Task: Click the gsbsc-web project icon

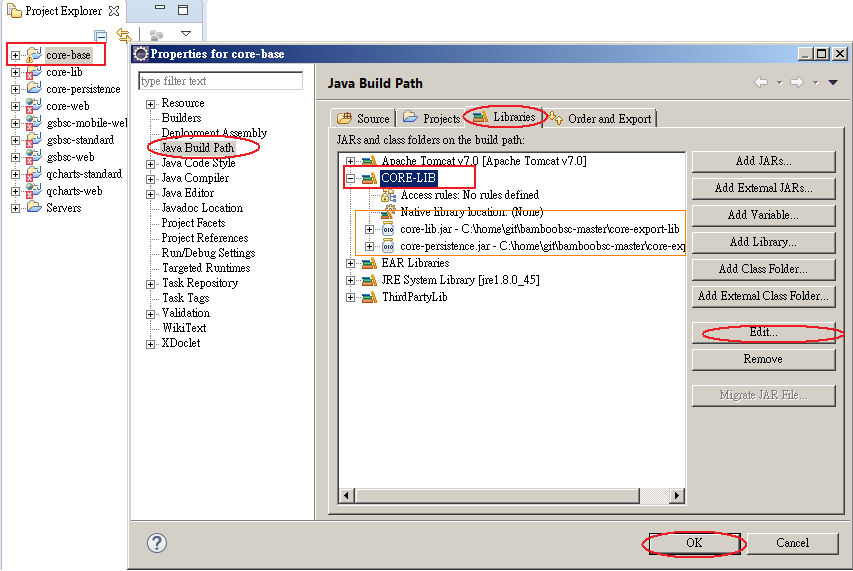Action: coord(34,157)
